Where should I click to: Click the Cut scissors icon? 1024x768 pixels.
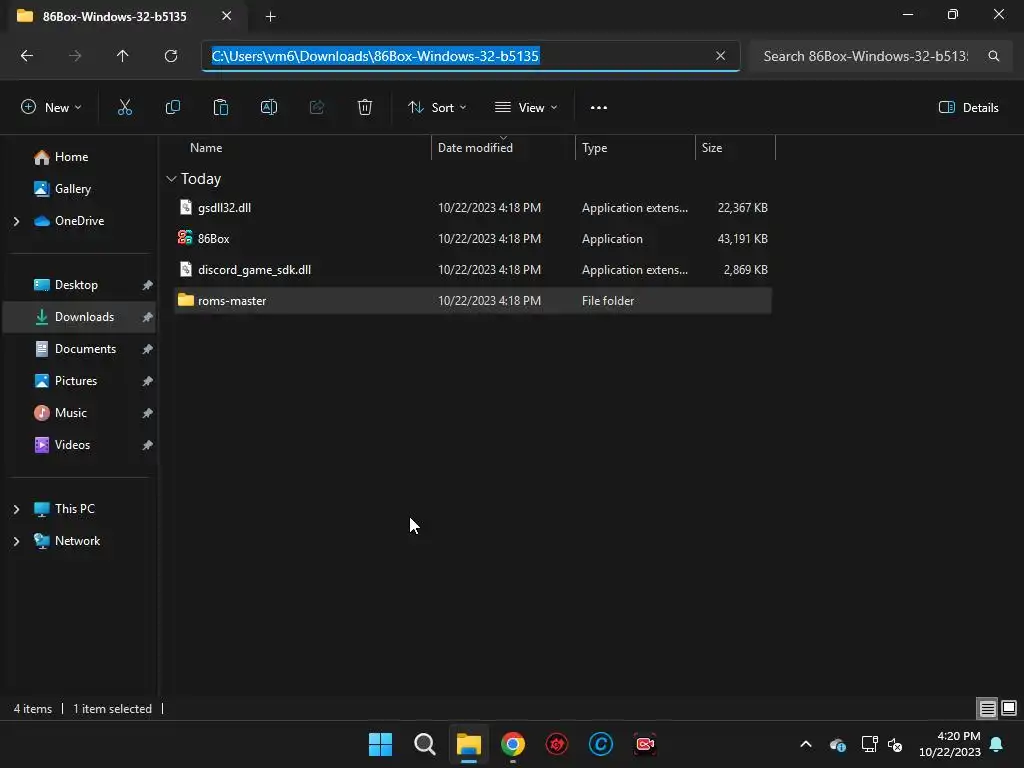click(124, 108)
